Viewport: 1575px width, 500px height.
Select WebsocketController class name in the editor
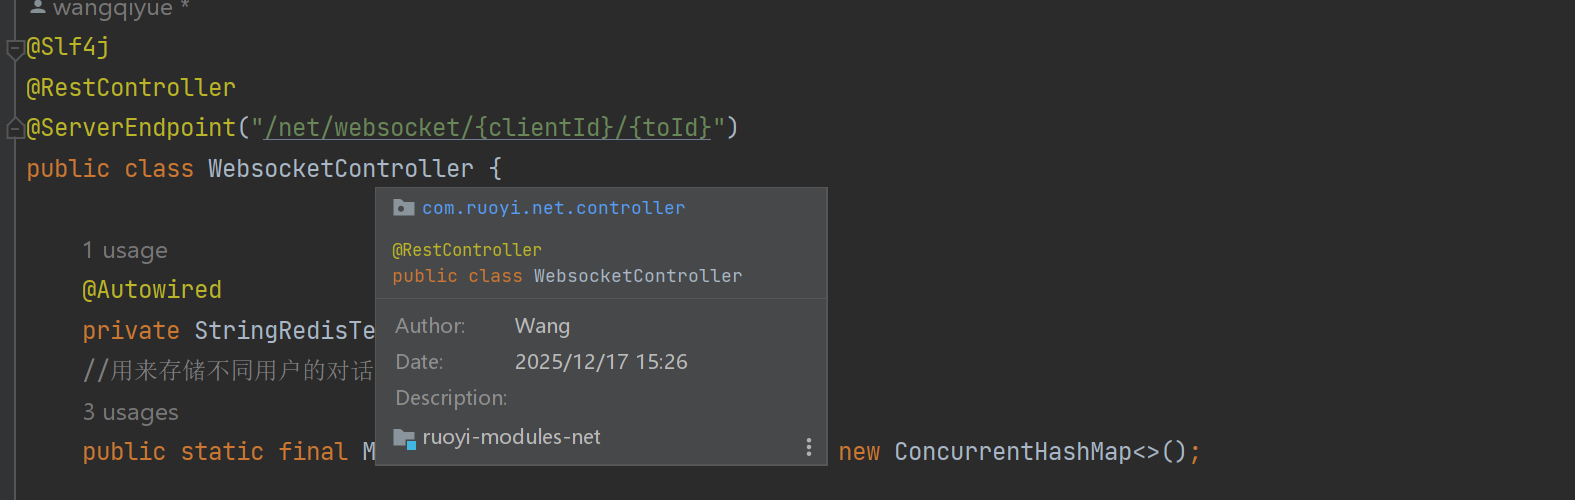[x=340, y=169]
